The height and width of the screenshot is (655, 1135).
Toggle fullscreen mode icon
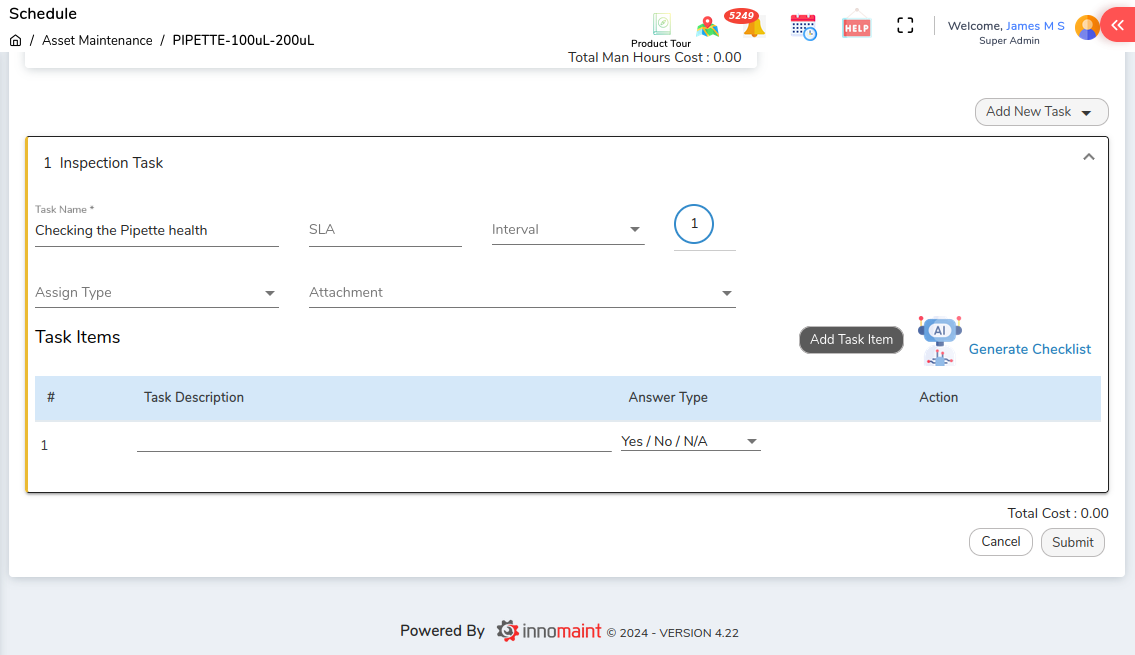pyautogui.click(x=905, y=26)
